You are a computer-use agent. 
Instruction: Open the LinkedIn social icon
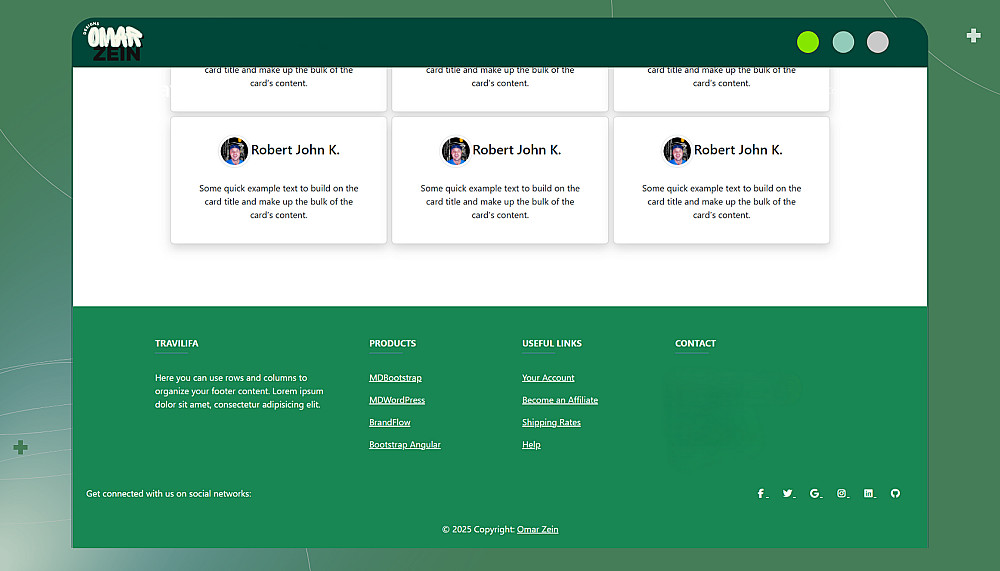click(x=869, y=493)
